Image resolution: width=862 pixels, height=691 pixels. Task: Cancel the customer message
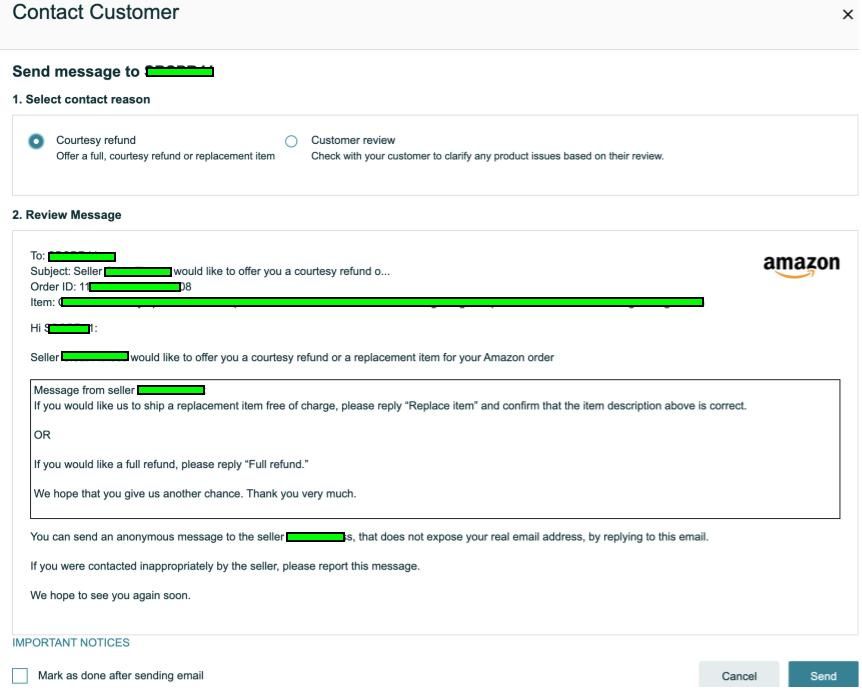coord(739,676)
